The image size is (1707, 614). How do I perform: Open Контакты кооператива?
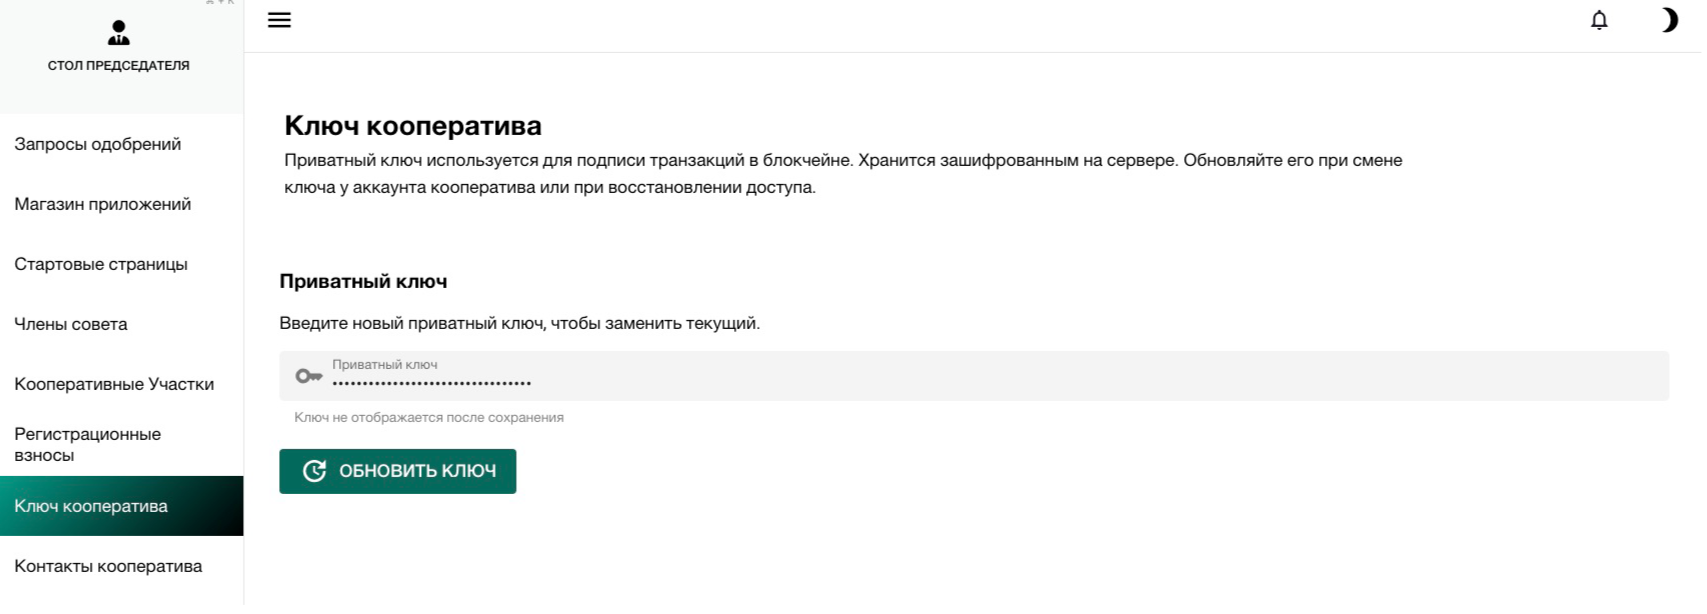(x=107, y=566)
